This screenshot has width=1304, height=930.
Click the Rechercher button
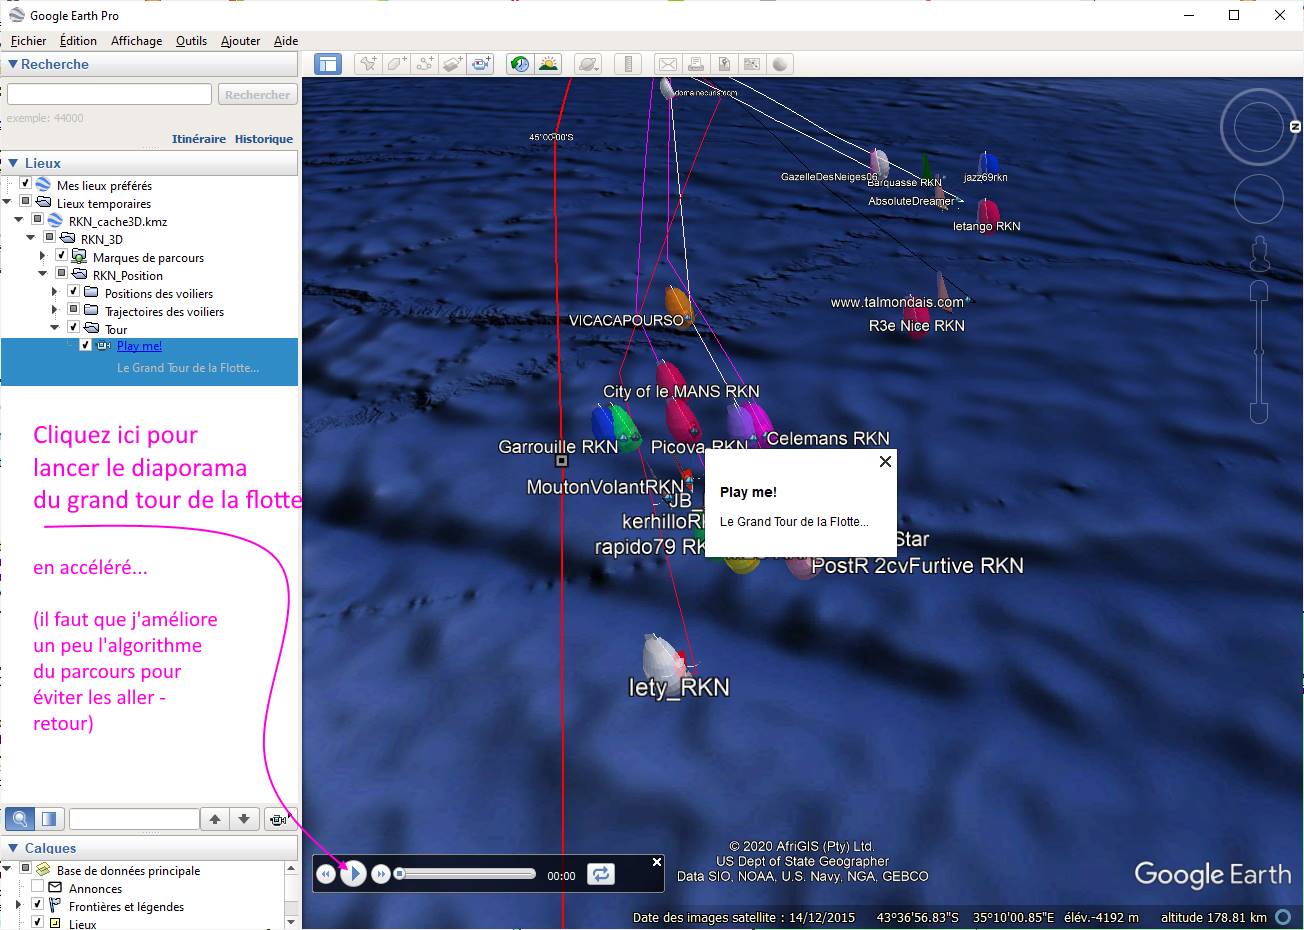click(x=257, y=95)
